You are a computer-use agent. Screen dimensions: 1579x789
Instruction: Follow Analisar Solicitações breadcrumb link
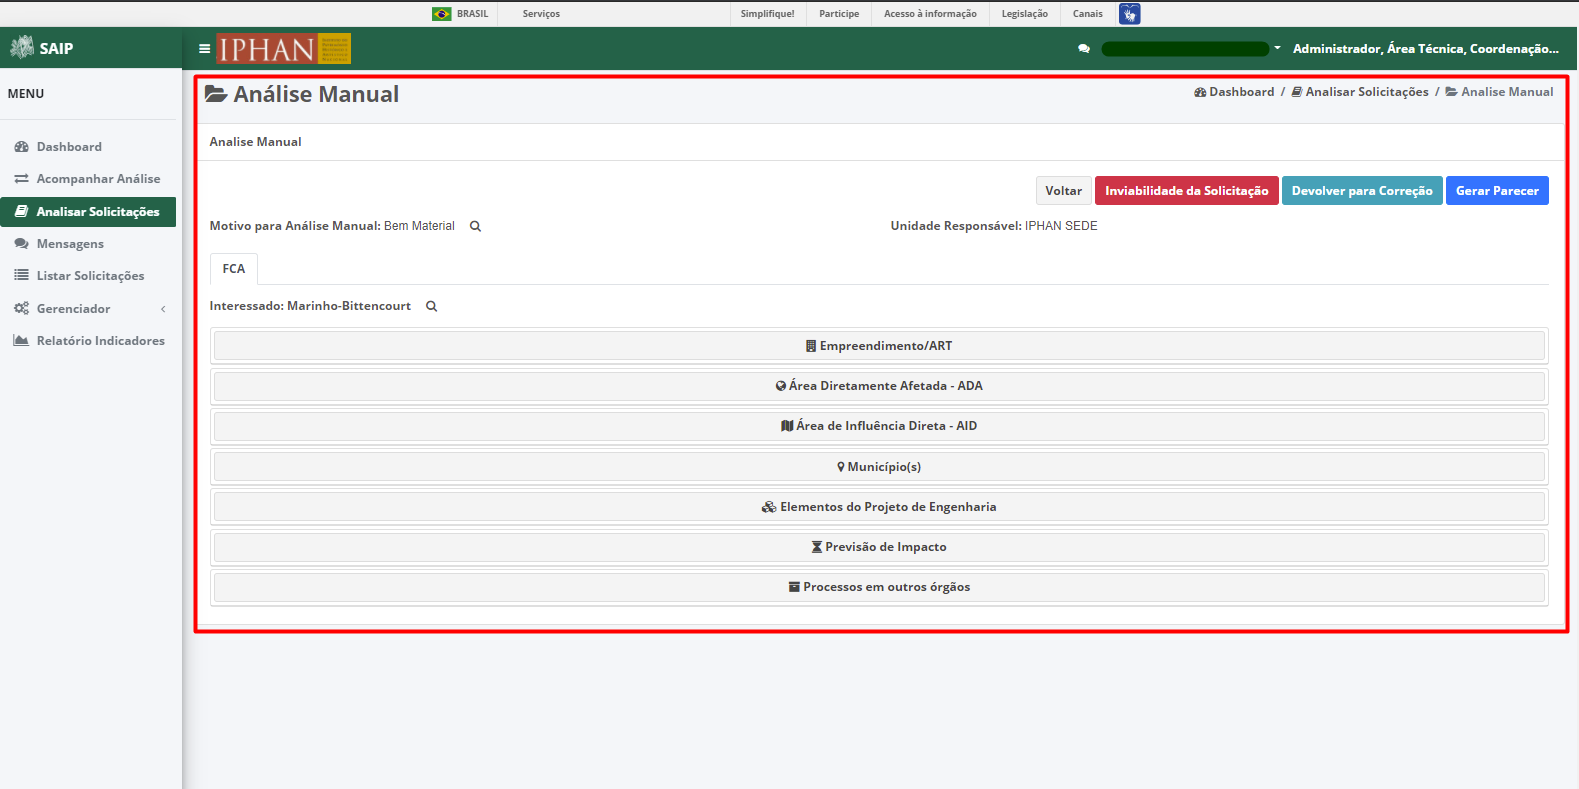coord(1360,92)
